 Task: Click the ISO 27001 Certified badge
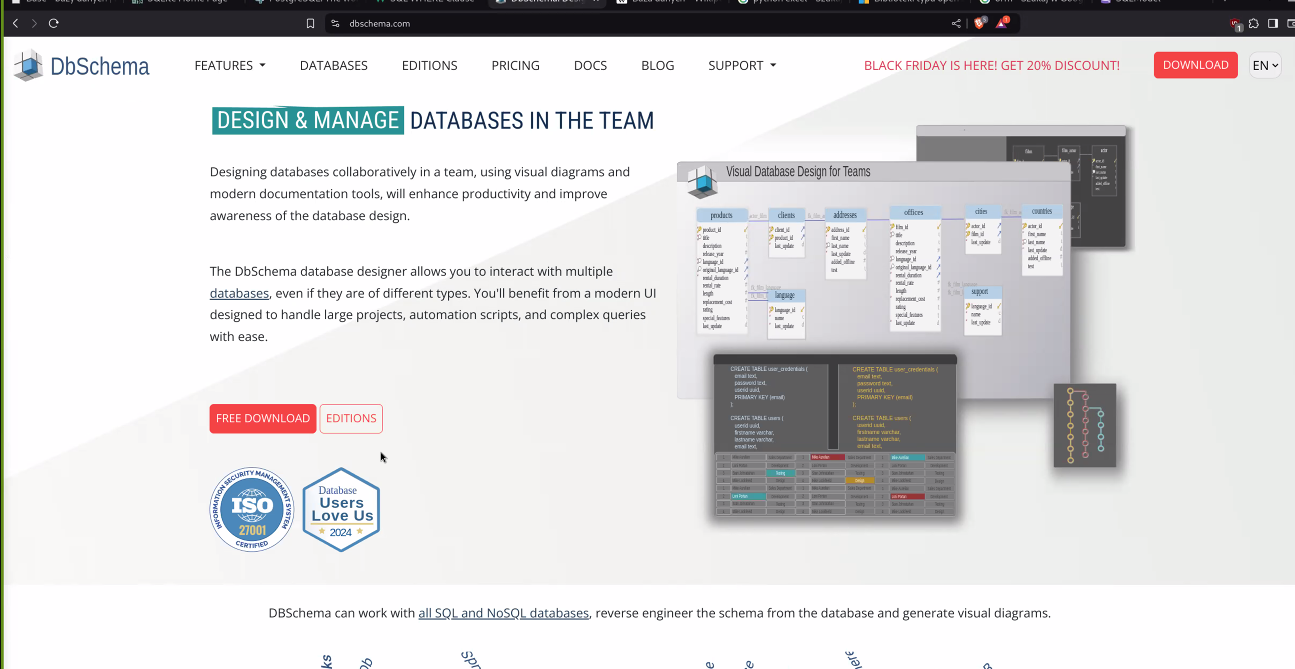coord(251,509)
